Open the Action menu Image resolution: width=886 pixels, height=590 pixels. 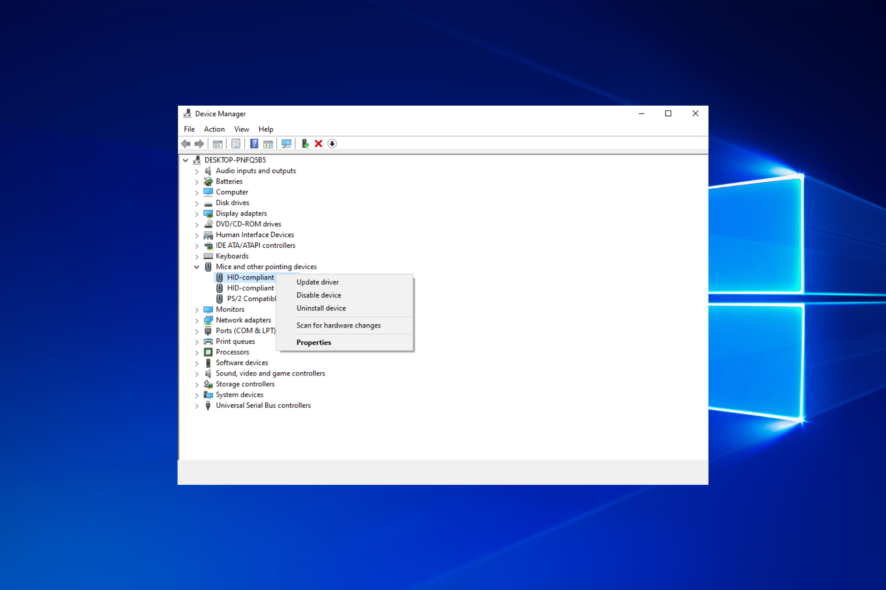pyautogui.click(x=213, y=129)
